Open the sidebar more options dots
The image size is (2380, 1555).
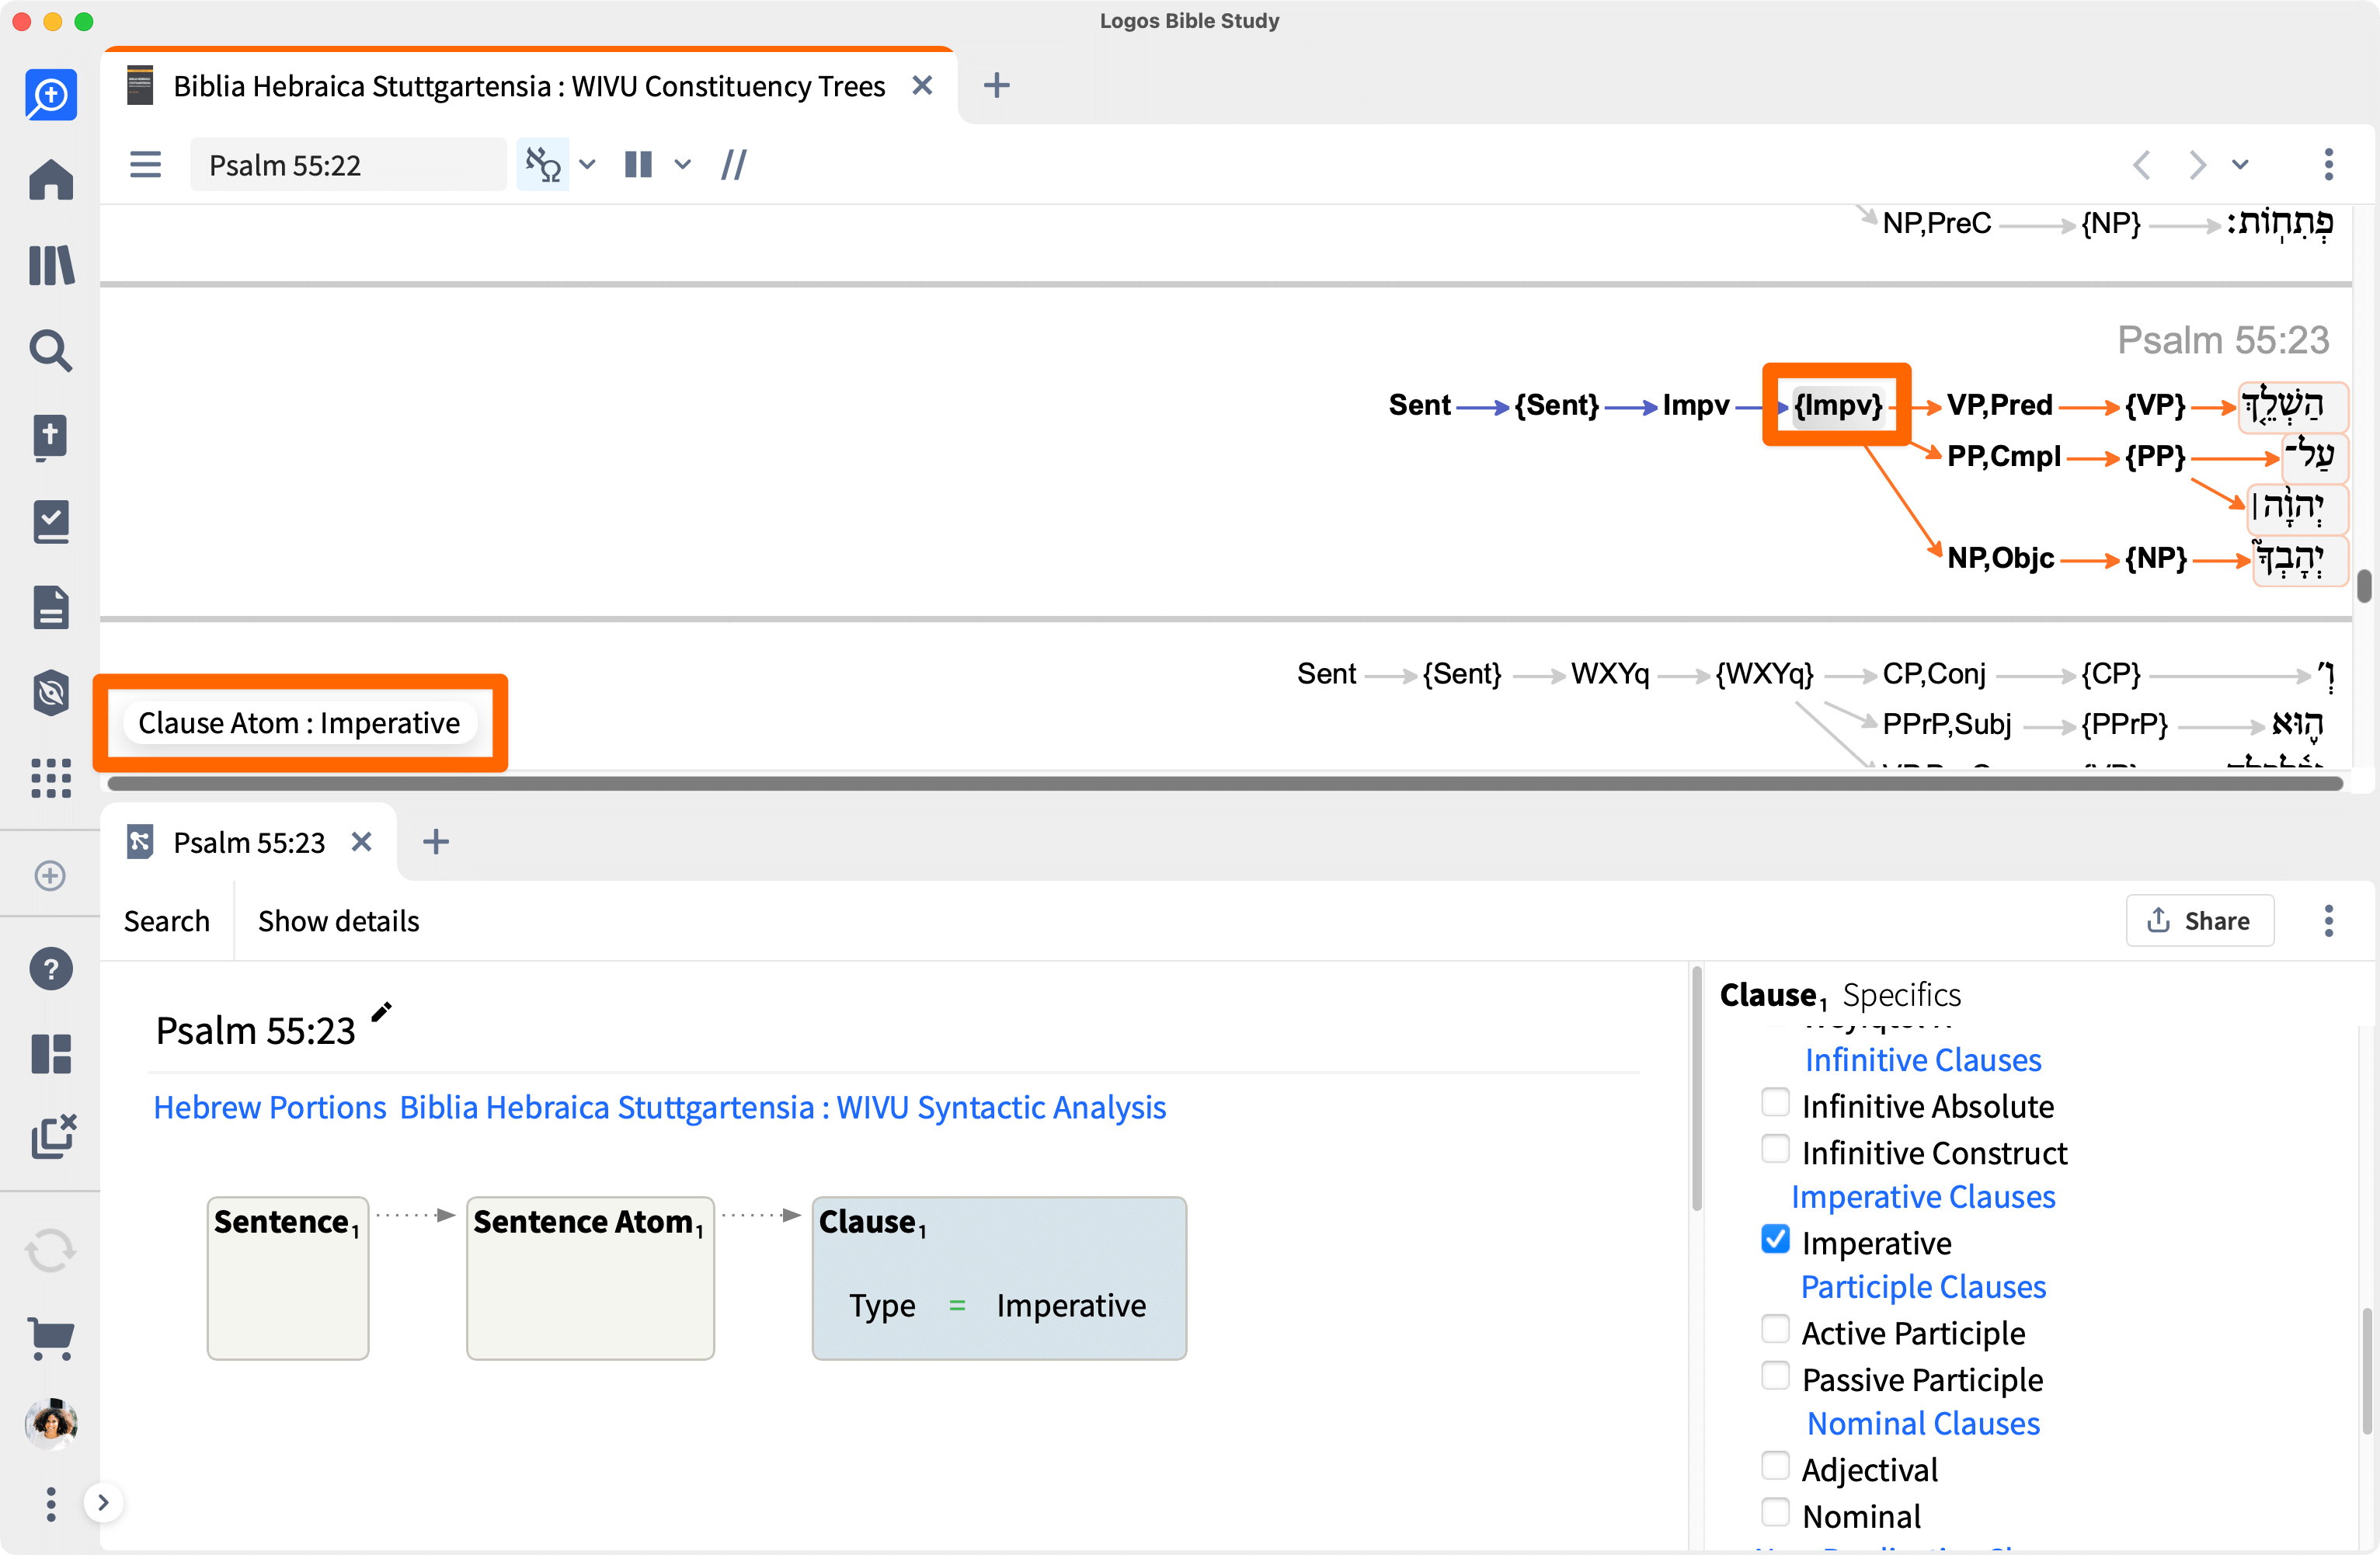click(x=51, y=1504)
